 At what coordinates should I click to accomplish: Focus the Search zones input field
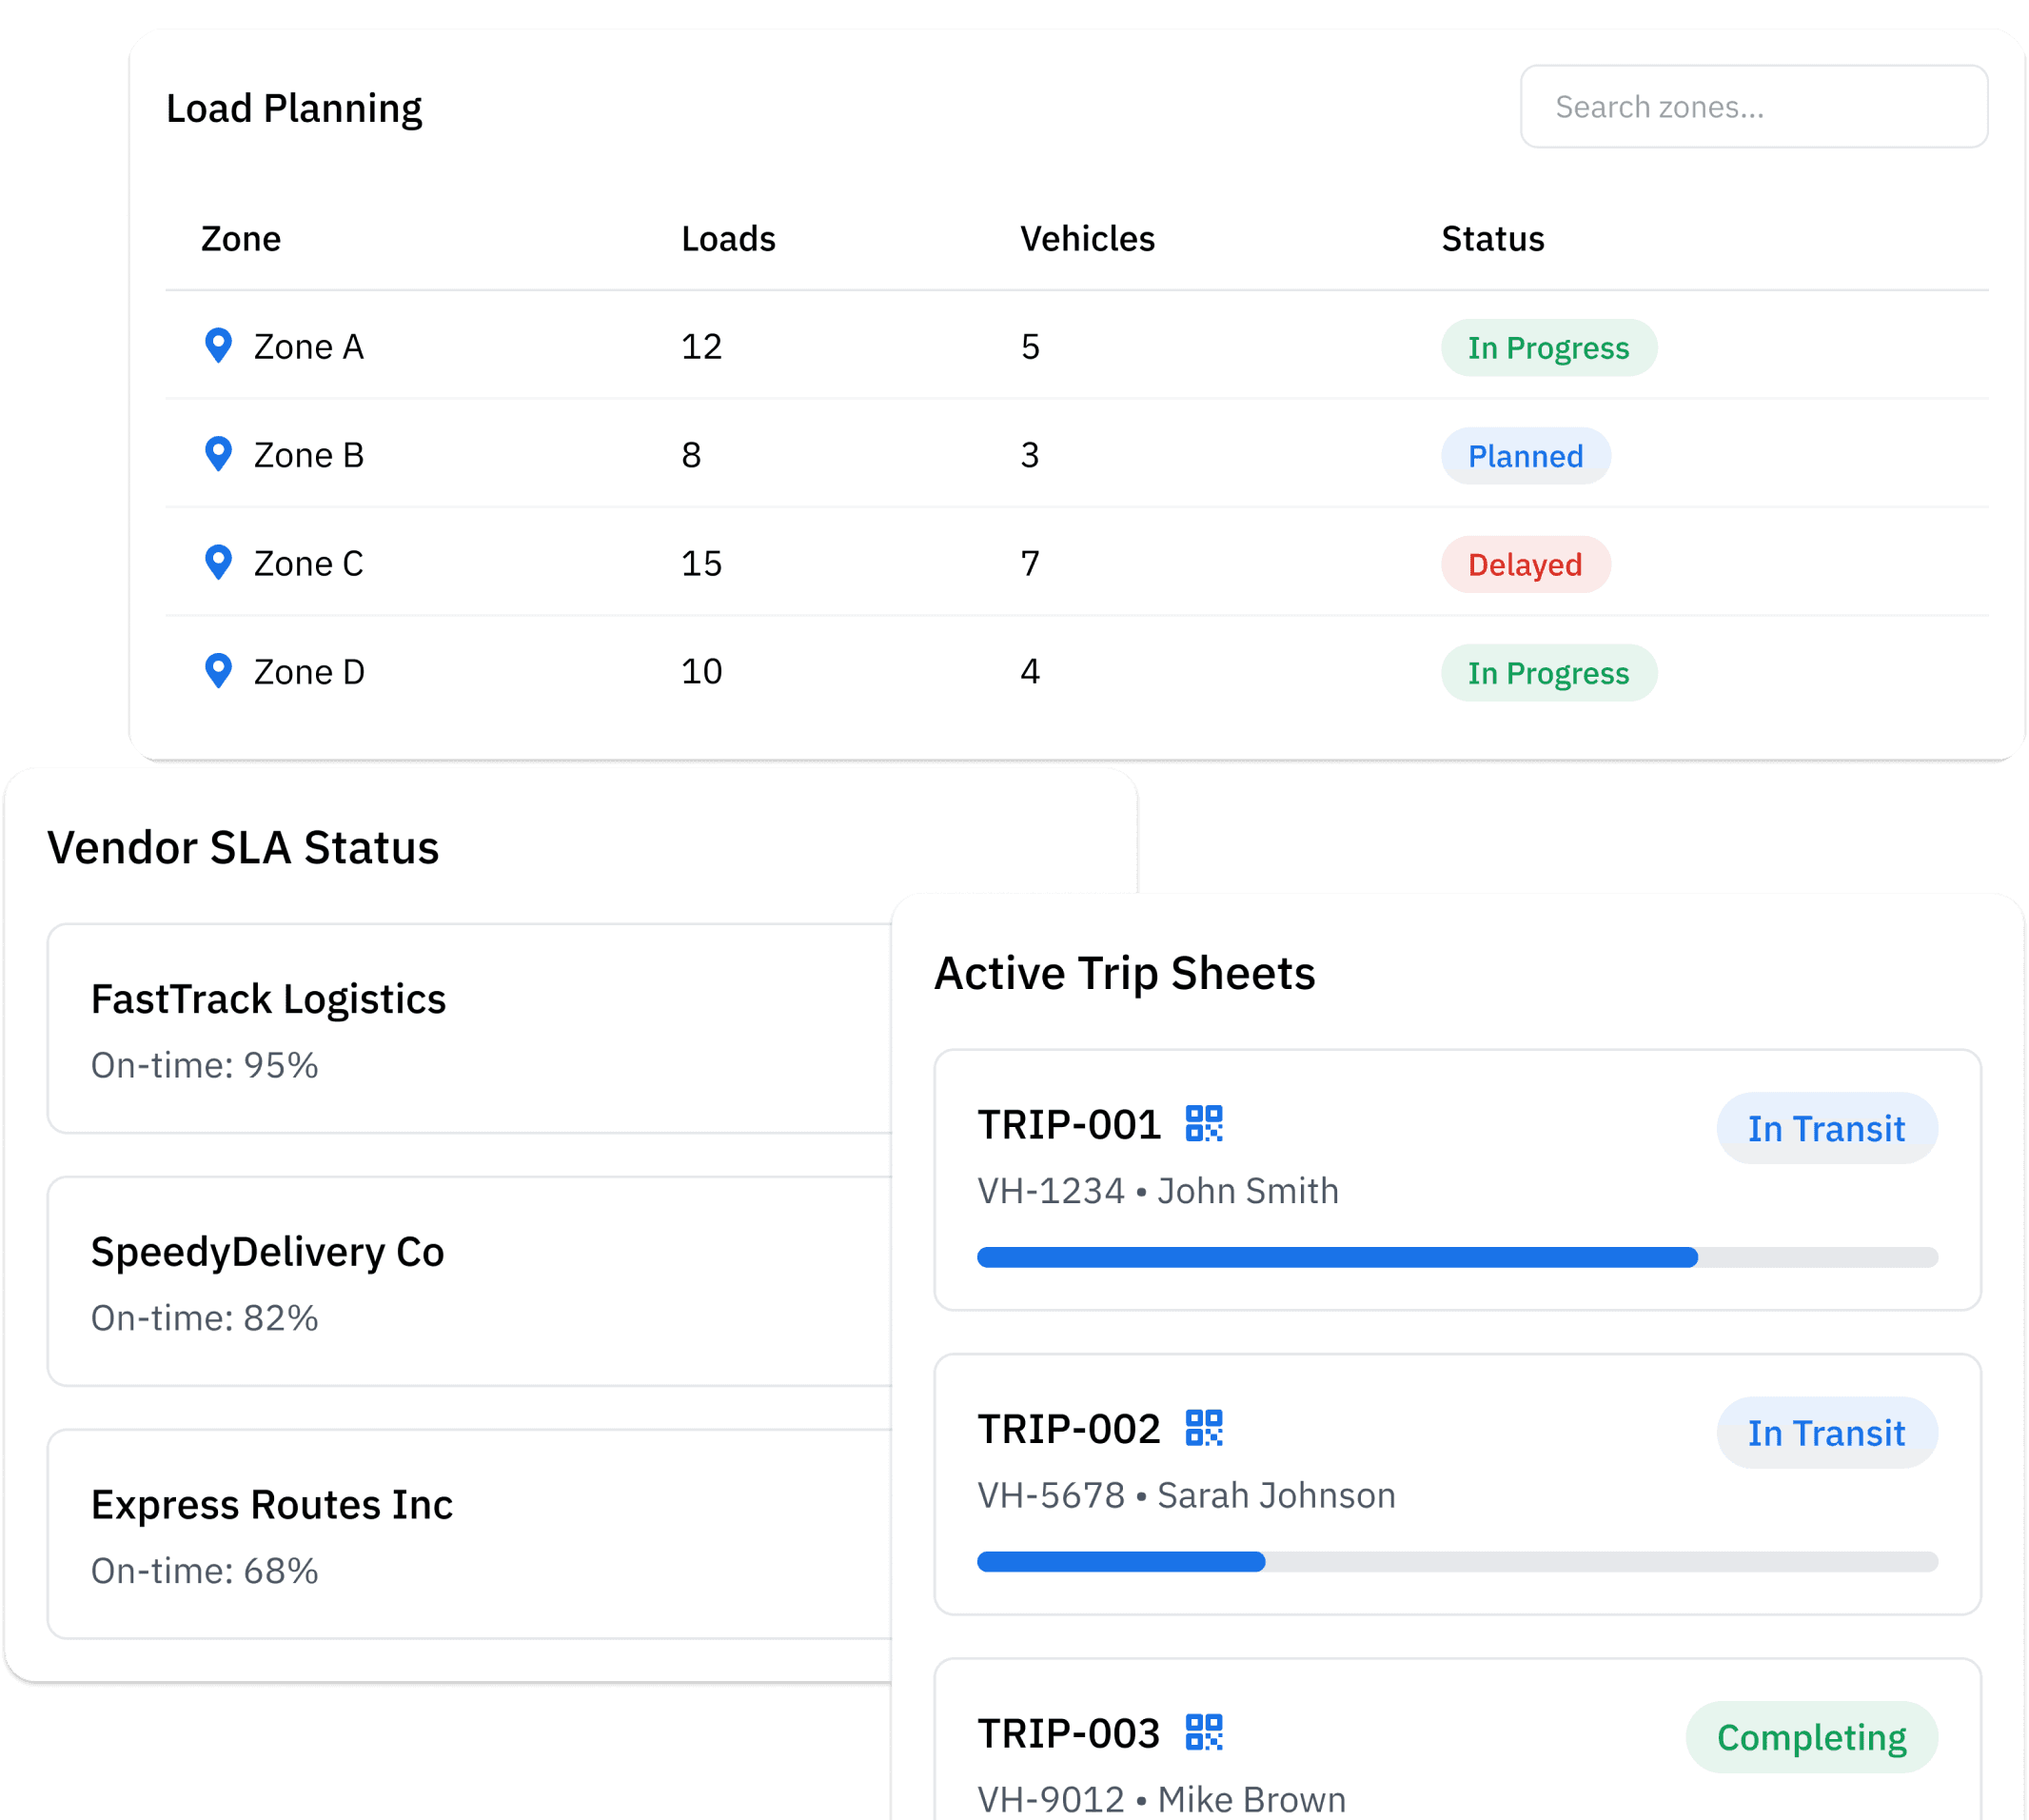1754,107
